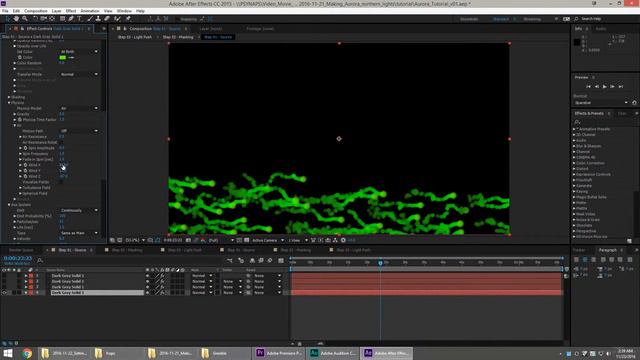Open the Active Camera view selector
Image resolution: width=640 pixels, height=360 pixels.
[268, 240]
